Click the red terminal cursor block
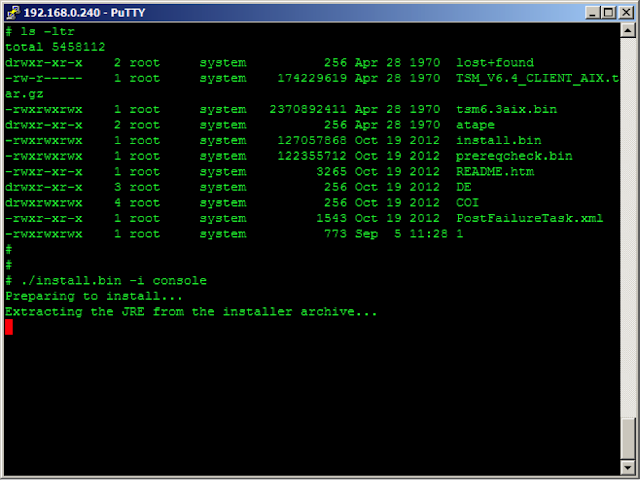The width and height of the screenshot is (640, 480). click(x=9, y=327)
